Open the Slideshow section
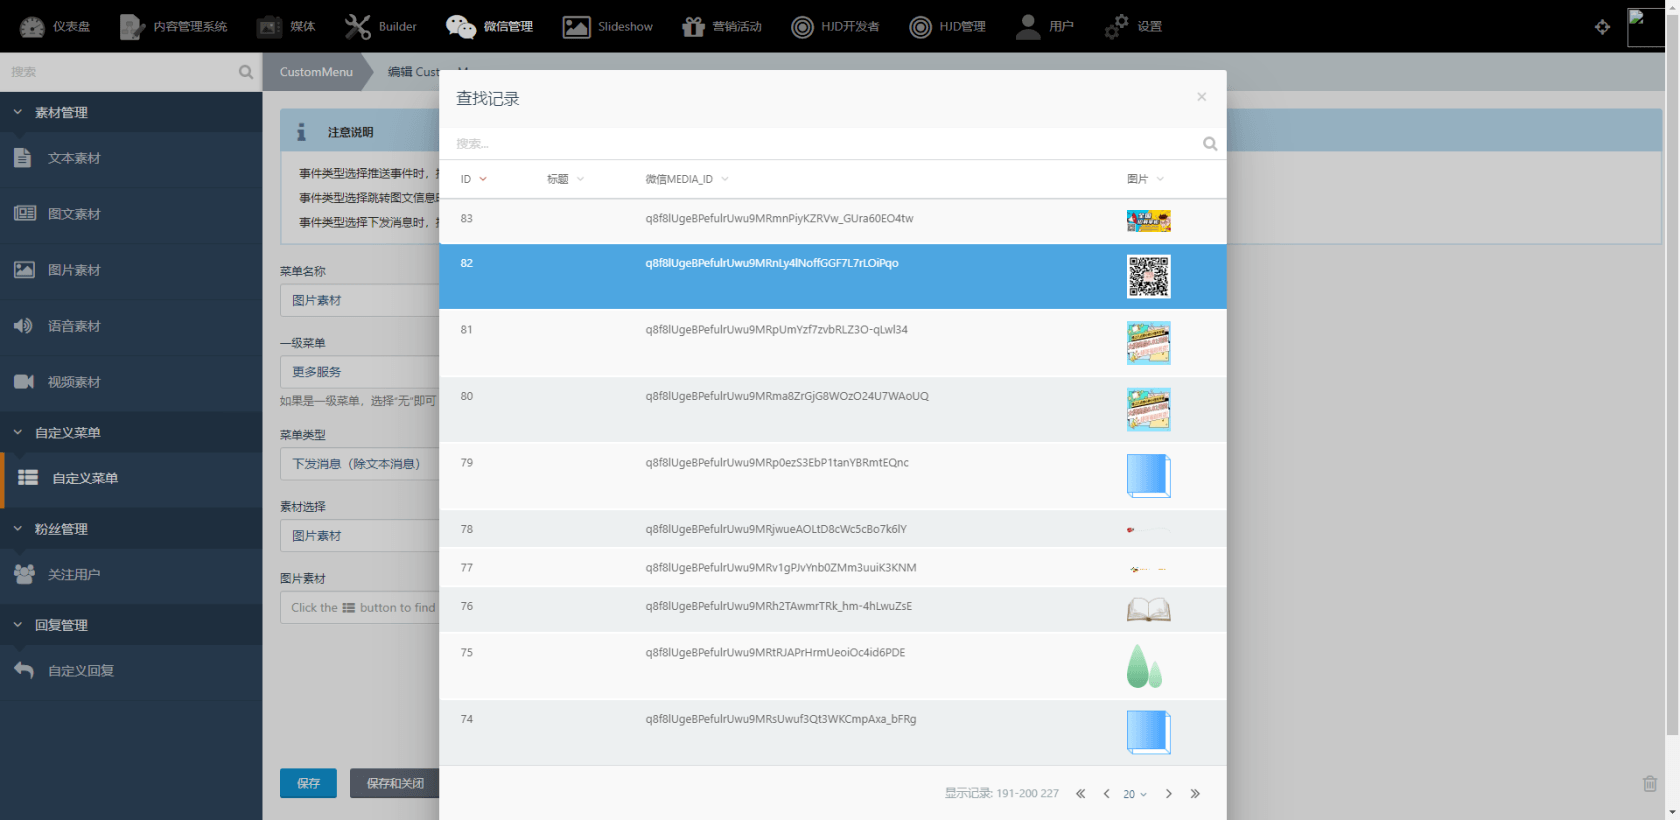Image resolution: width=1680 pixels, height=820 pixels. point(607,27)
